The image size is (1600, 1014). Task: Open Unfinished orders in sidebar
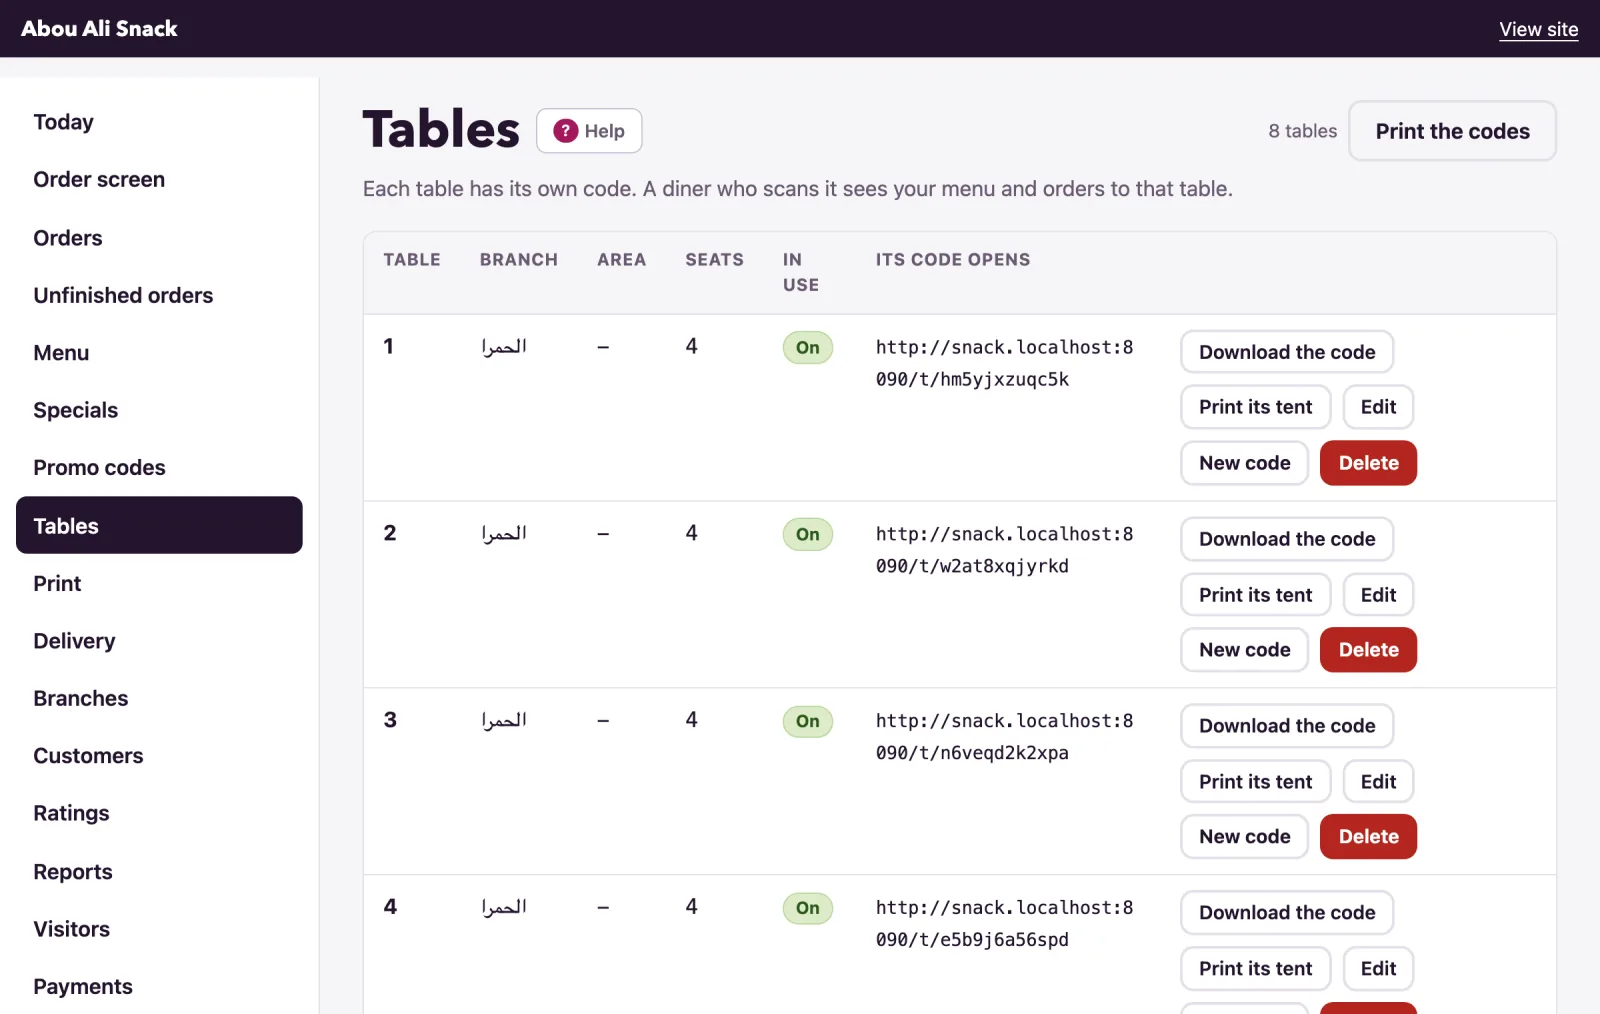point(159,295)
